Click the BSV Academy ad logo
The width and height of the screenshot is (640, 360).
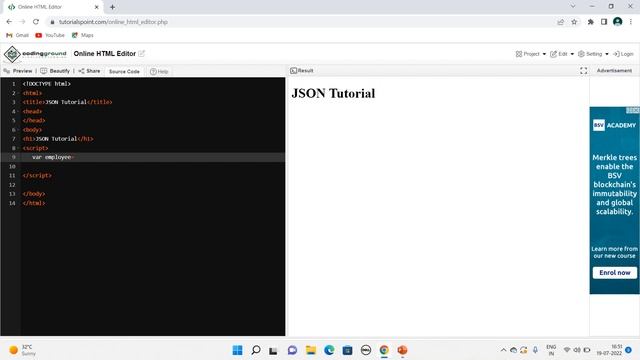point(614,125)
